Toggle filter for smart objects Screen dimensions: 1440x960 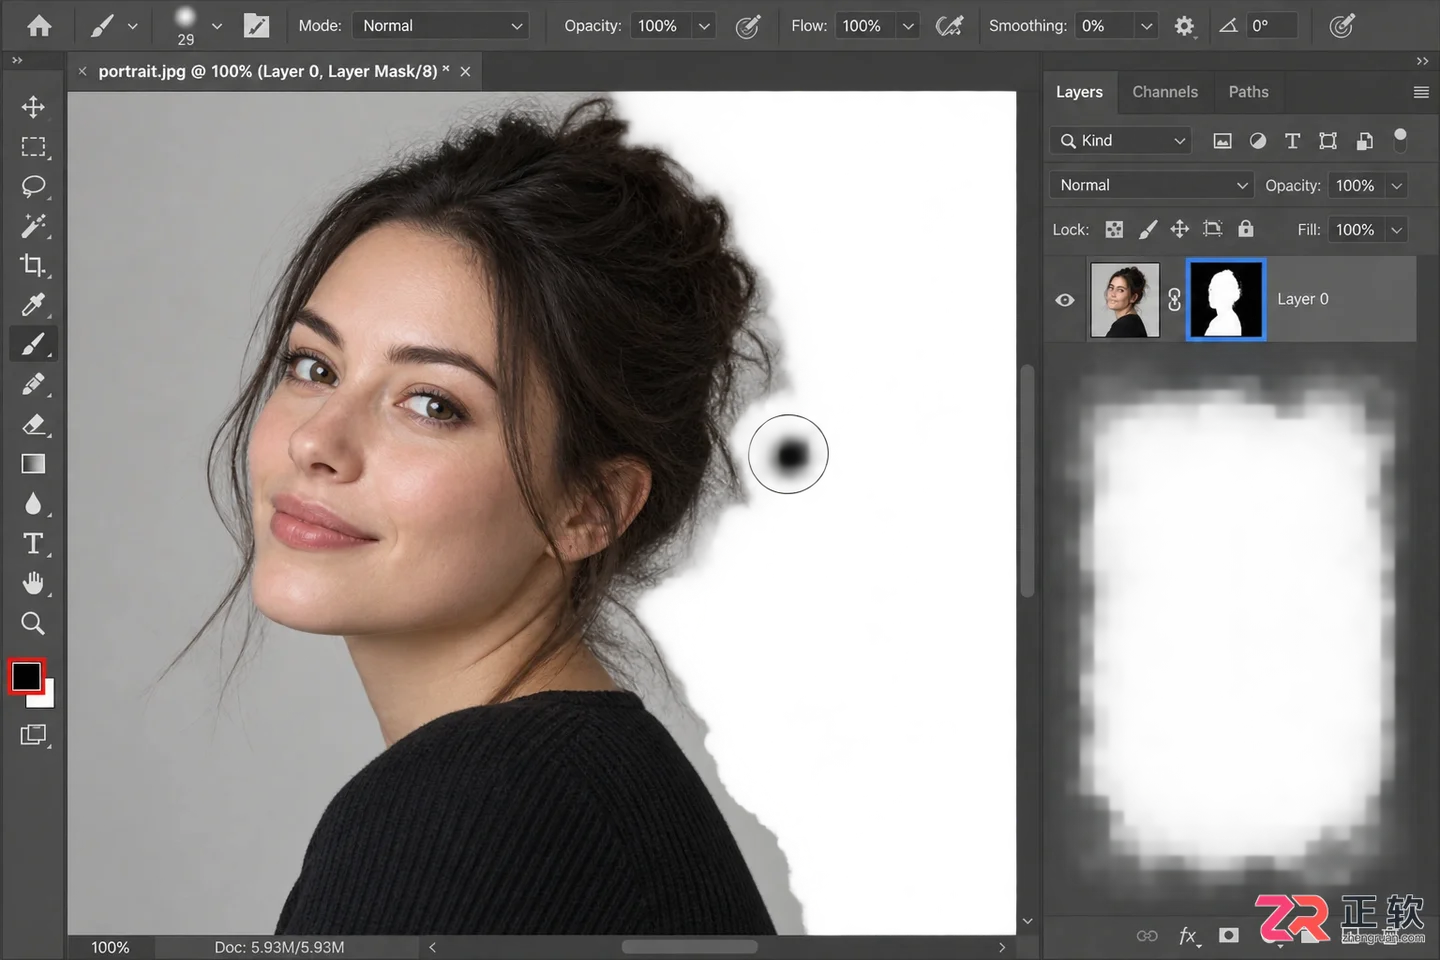pos(1364,141)
